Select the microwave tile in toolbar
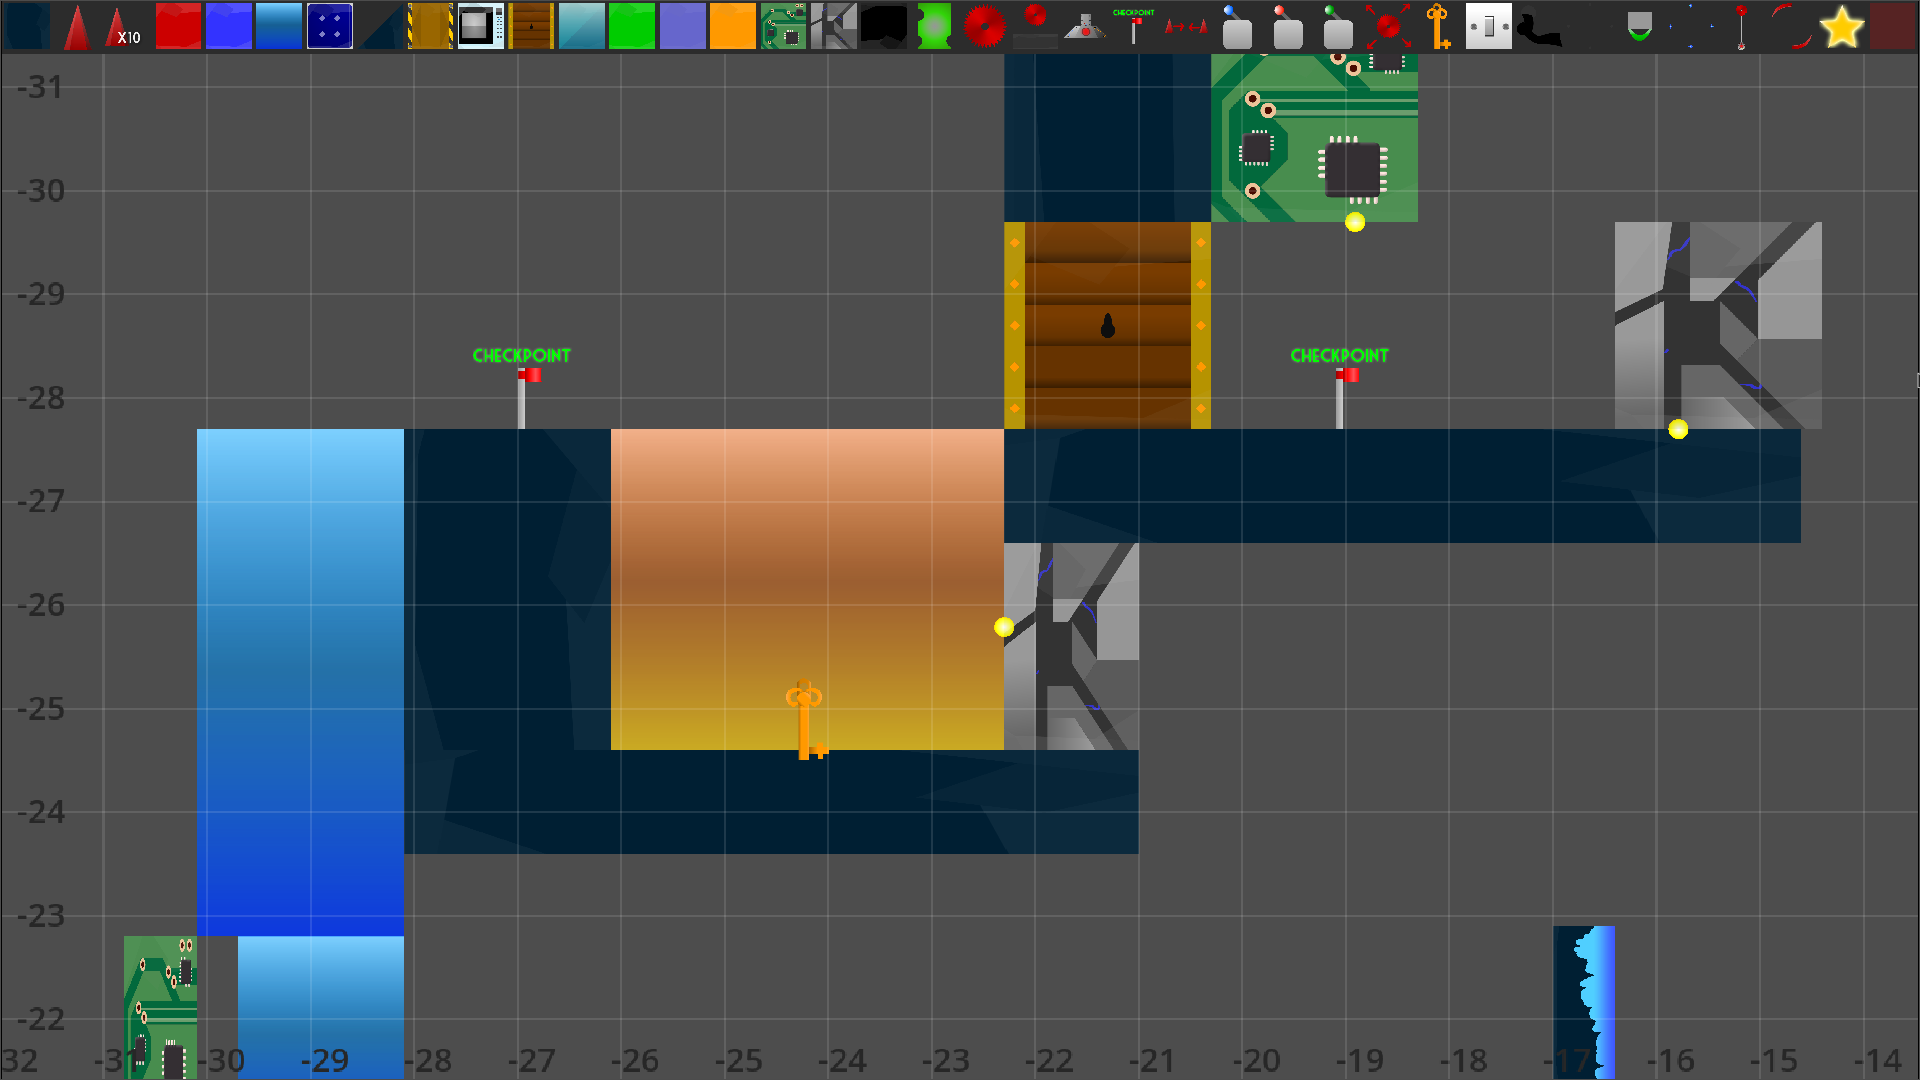The width and height of the screenshot is (1920, 1080). click(x=480, y=27)
